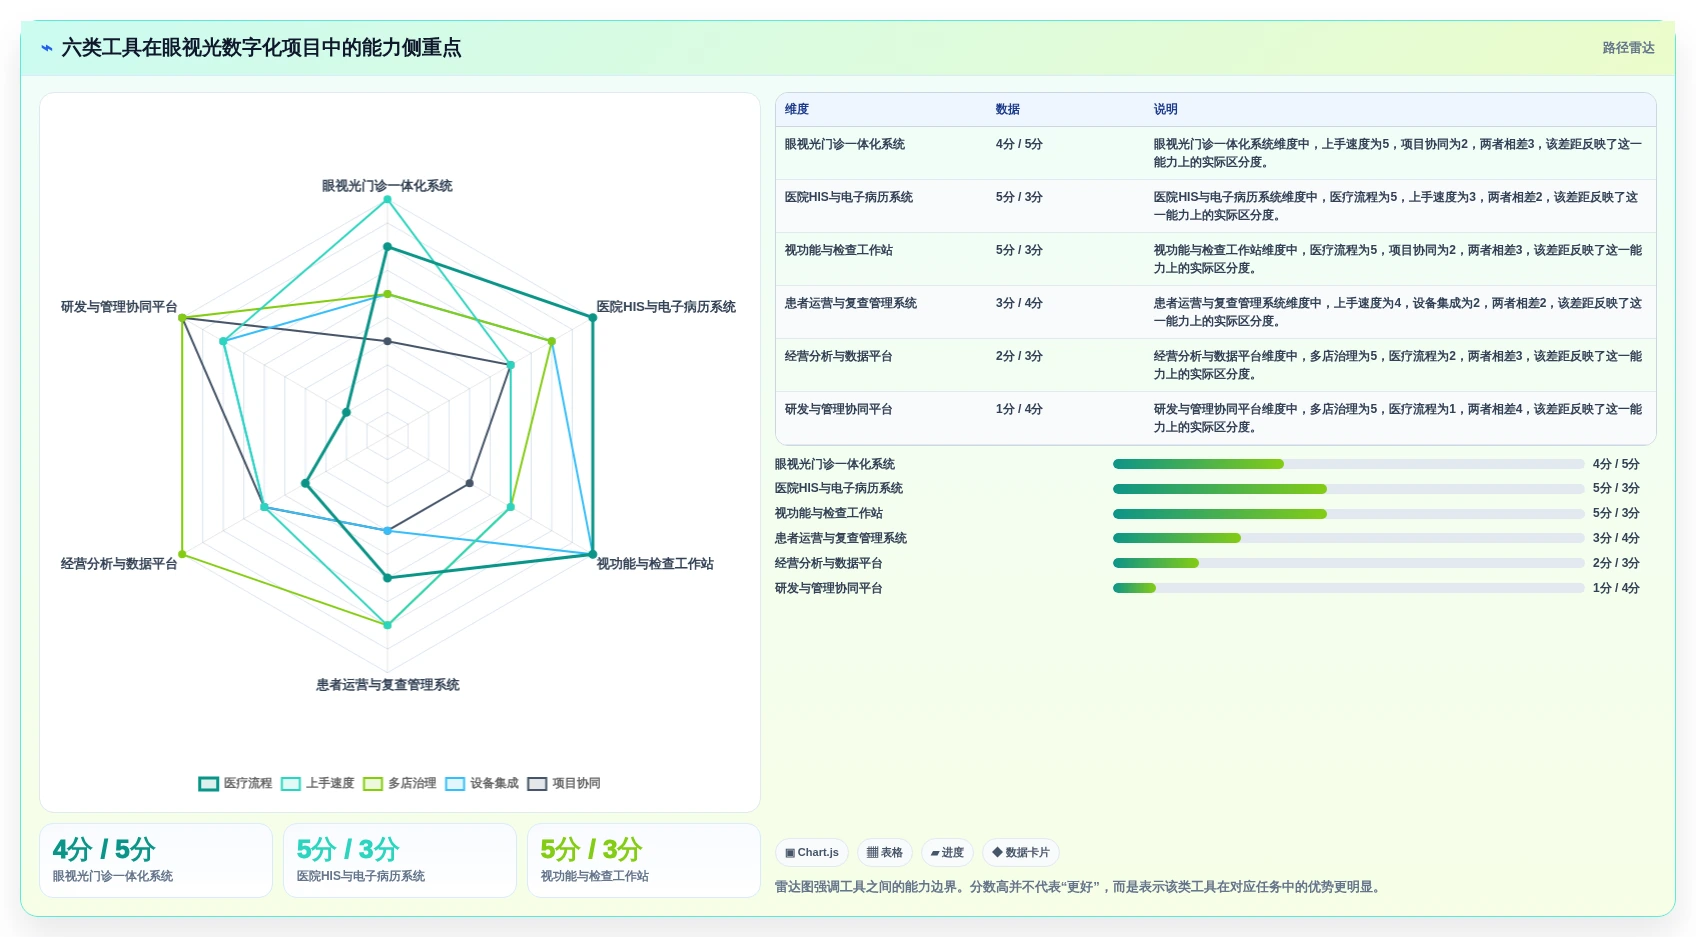Select the 医院HIS与电子病历系统 table row name

[x=849, y=197]
